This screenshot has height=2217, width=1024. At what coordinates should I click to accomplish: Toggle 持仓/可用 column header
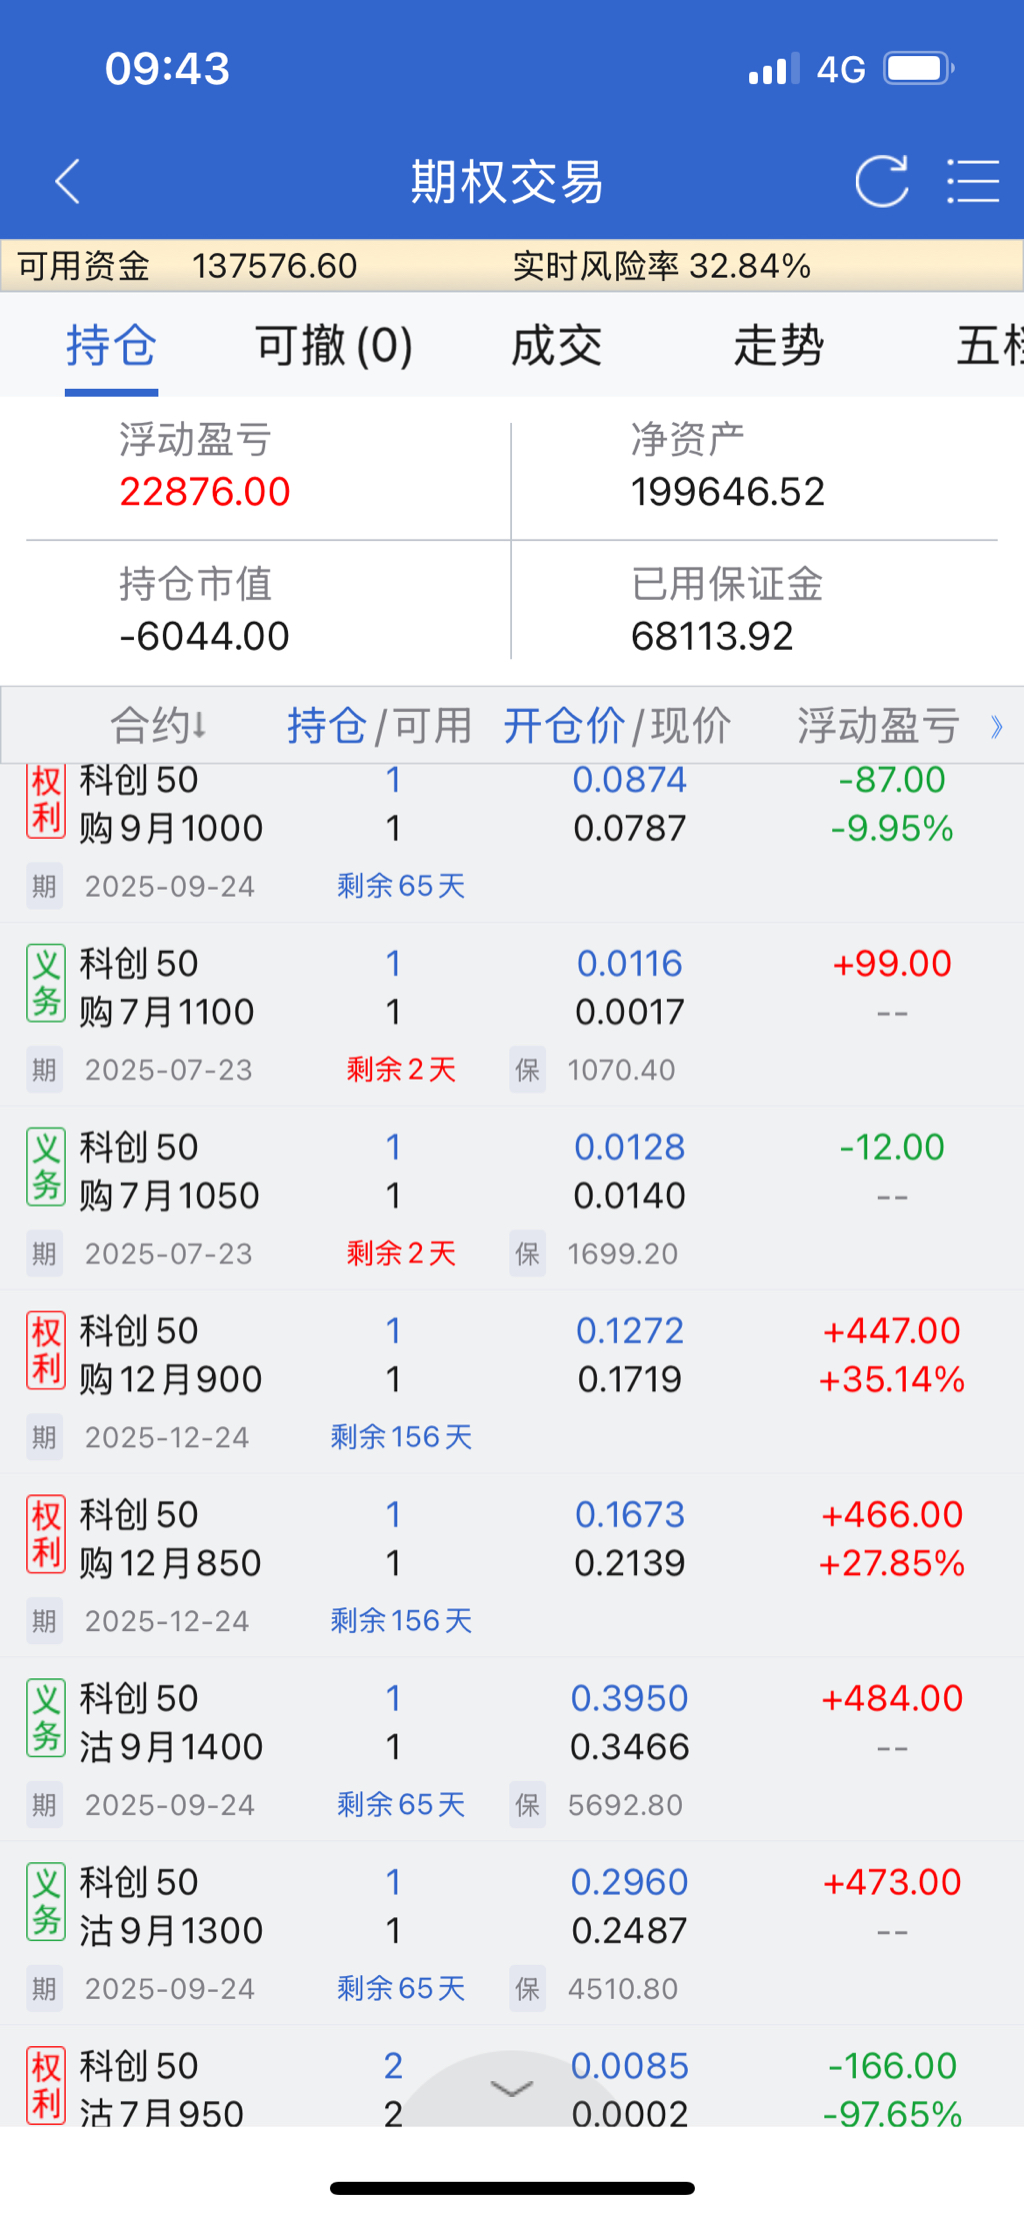pos(379,726)
